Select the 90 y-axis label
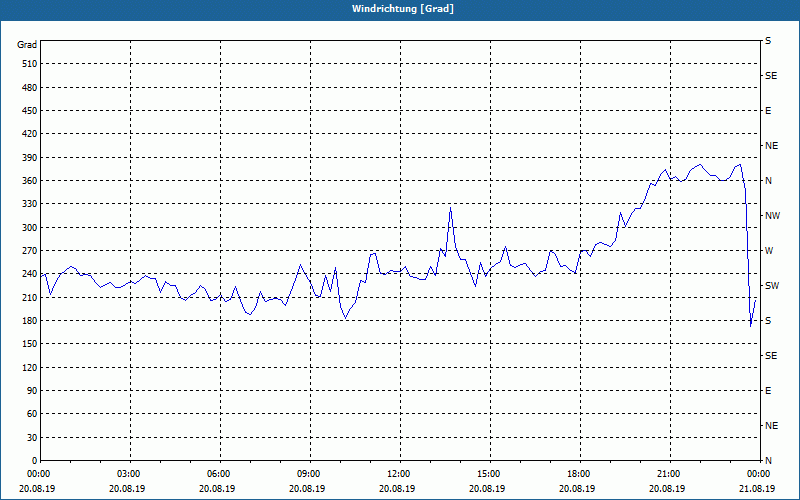Image resolution: width=800 pixels, height=500 pixels. point(32,391)
